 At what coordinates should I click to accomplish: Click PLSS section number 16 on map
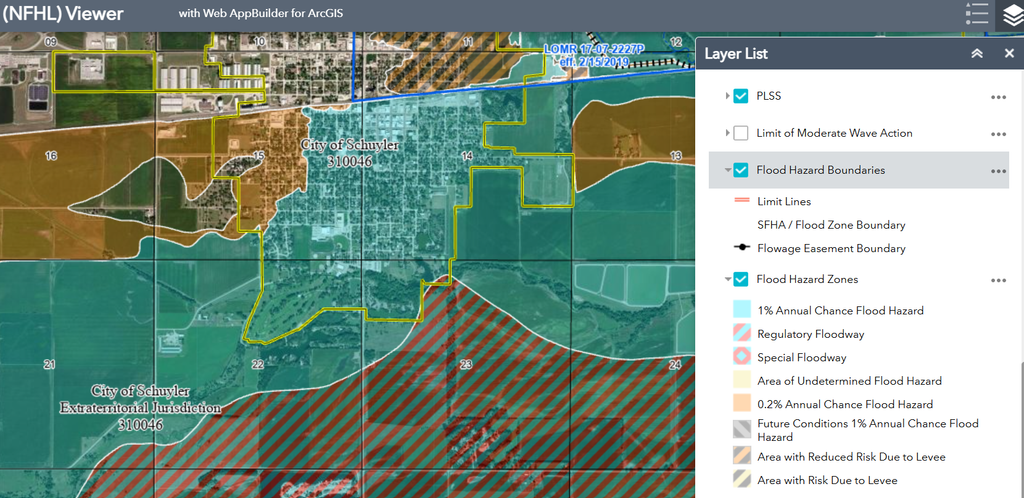tap(51, 156)
